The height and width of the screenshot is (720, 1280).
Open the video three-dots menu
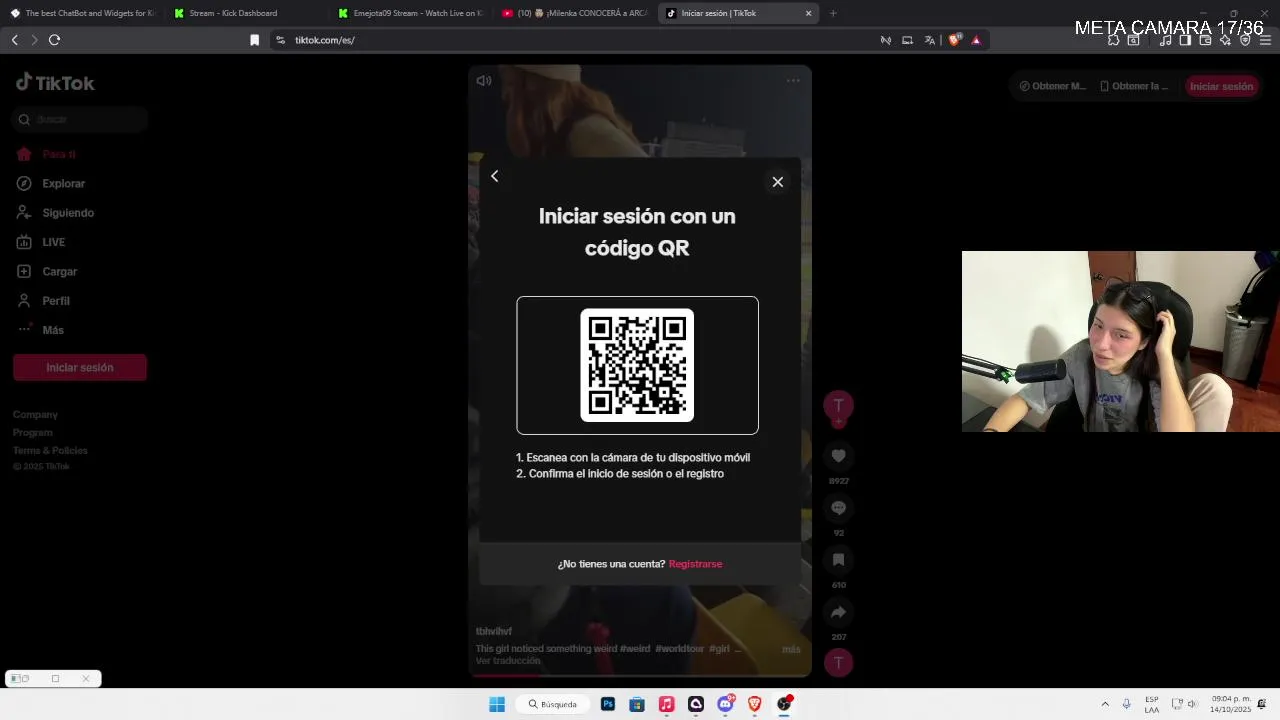tap(793, 81)
